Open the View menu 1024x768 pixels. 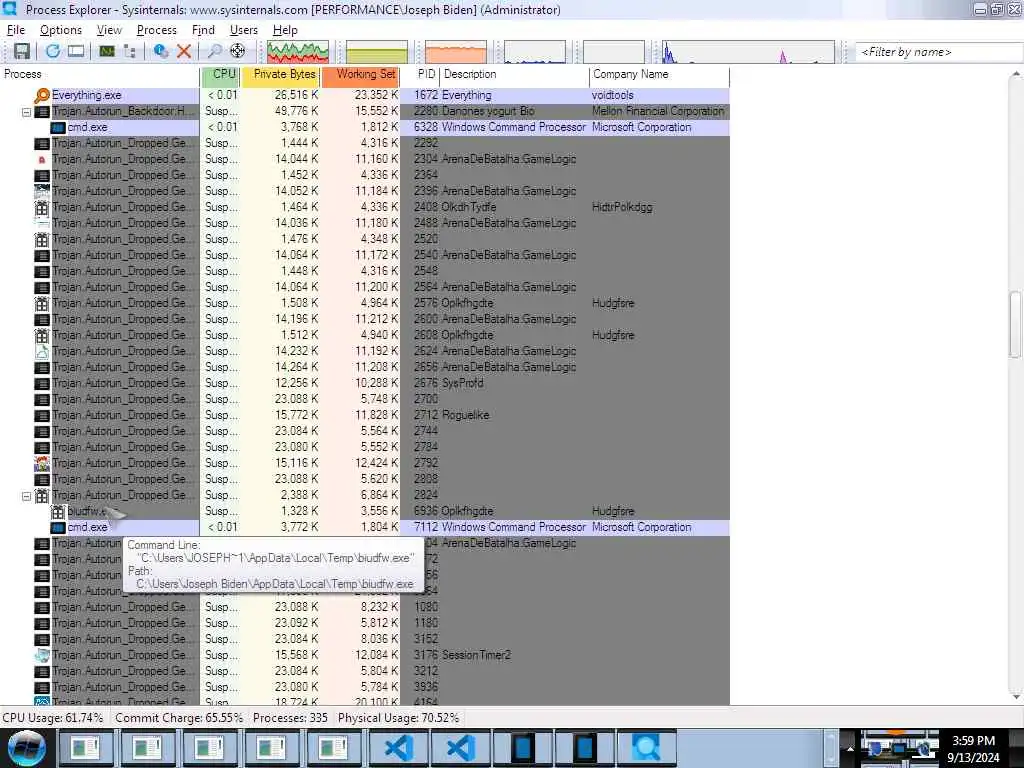[109, 30]
